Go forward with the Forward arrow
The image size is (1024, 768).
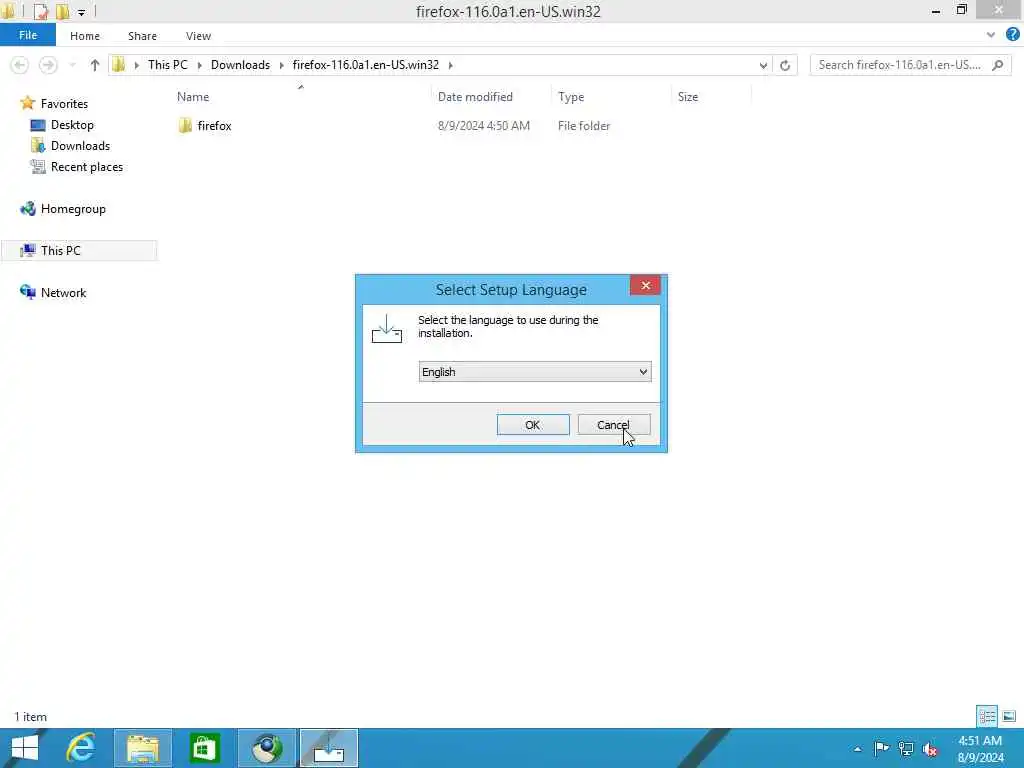[x=48, y=65]
